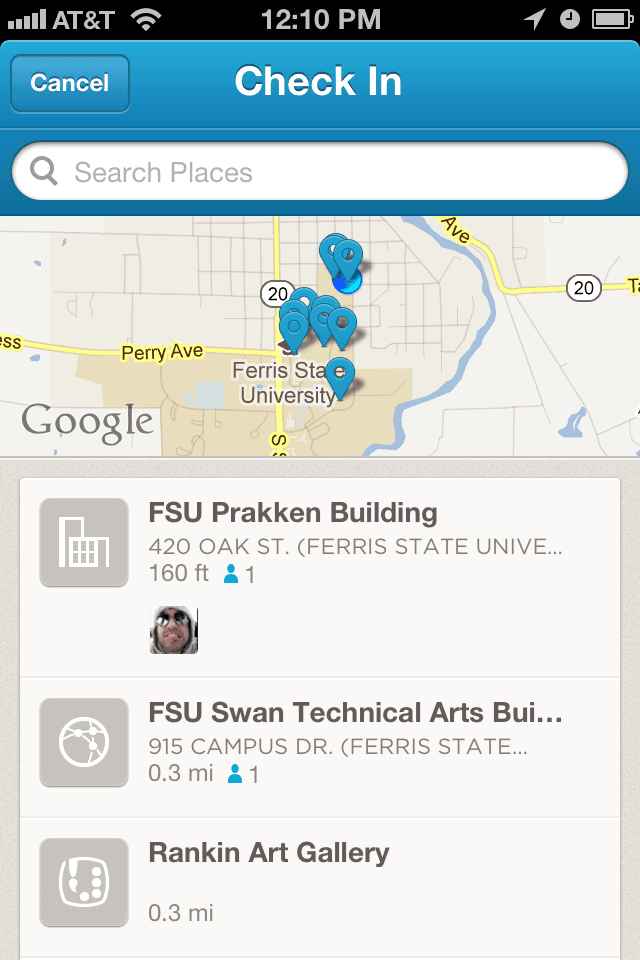640x960 pixels.
Task: Tap the Wi-Fi icon in the status bar
Action: click(x=147, y=19)
